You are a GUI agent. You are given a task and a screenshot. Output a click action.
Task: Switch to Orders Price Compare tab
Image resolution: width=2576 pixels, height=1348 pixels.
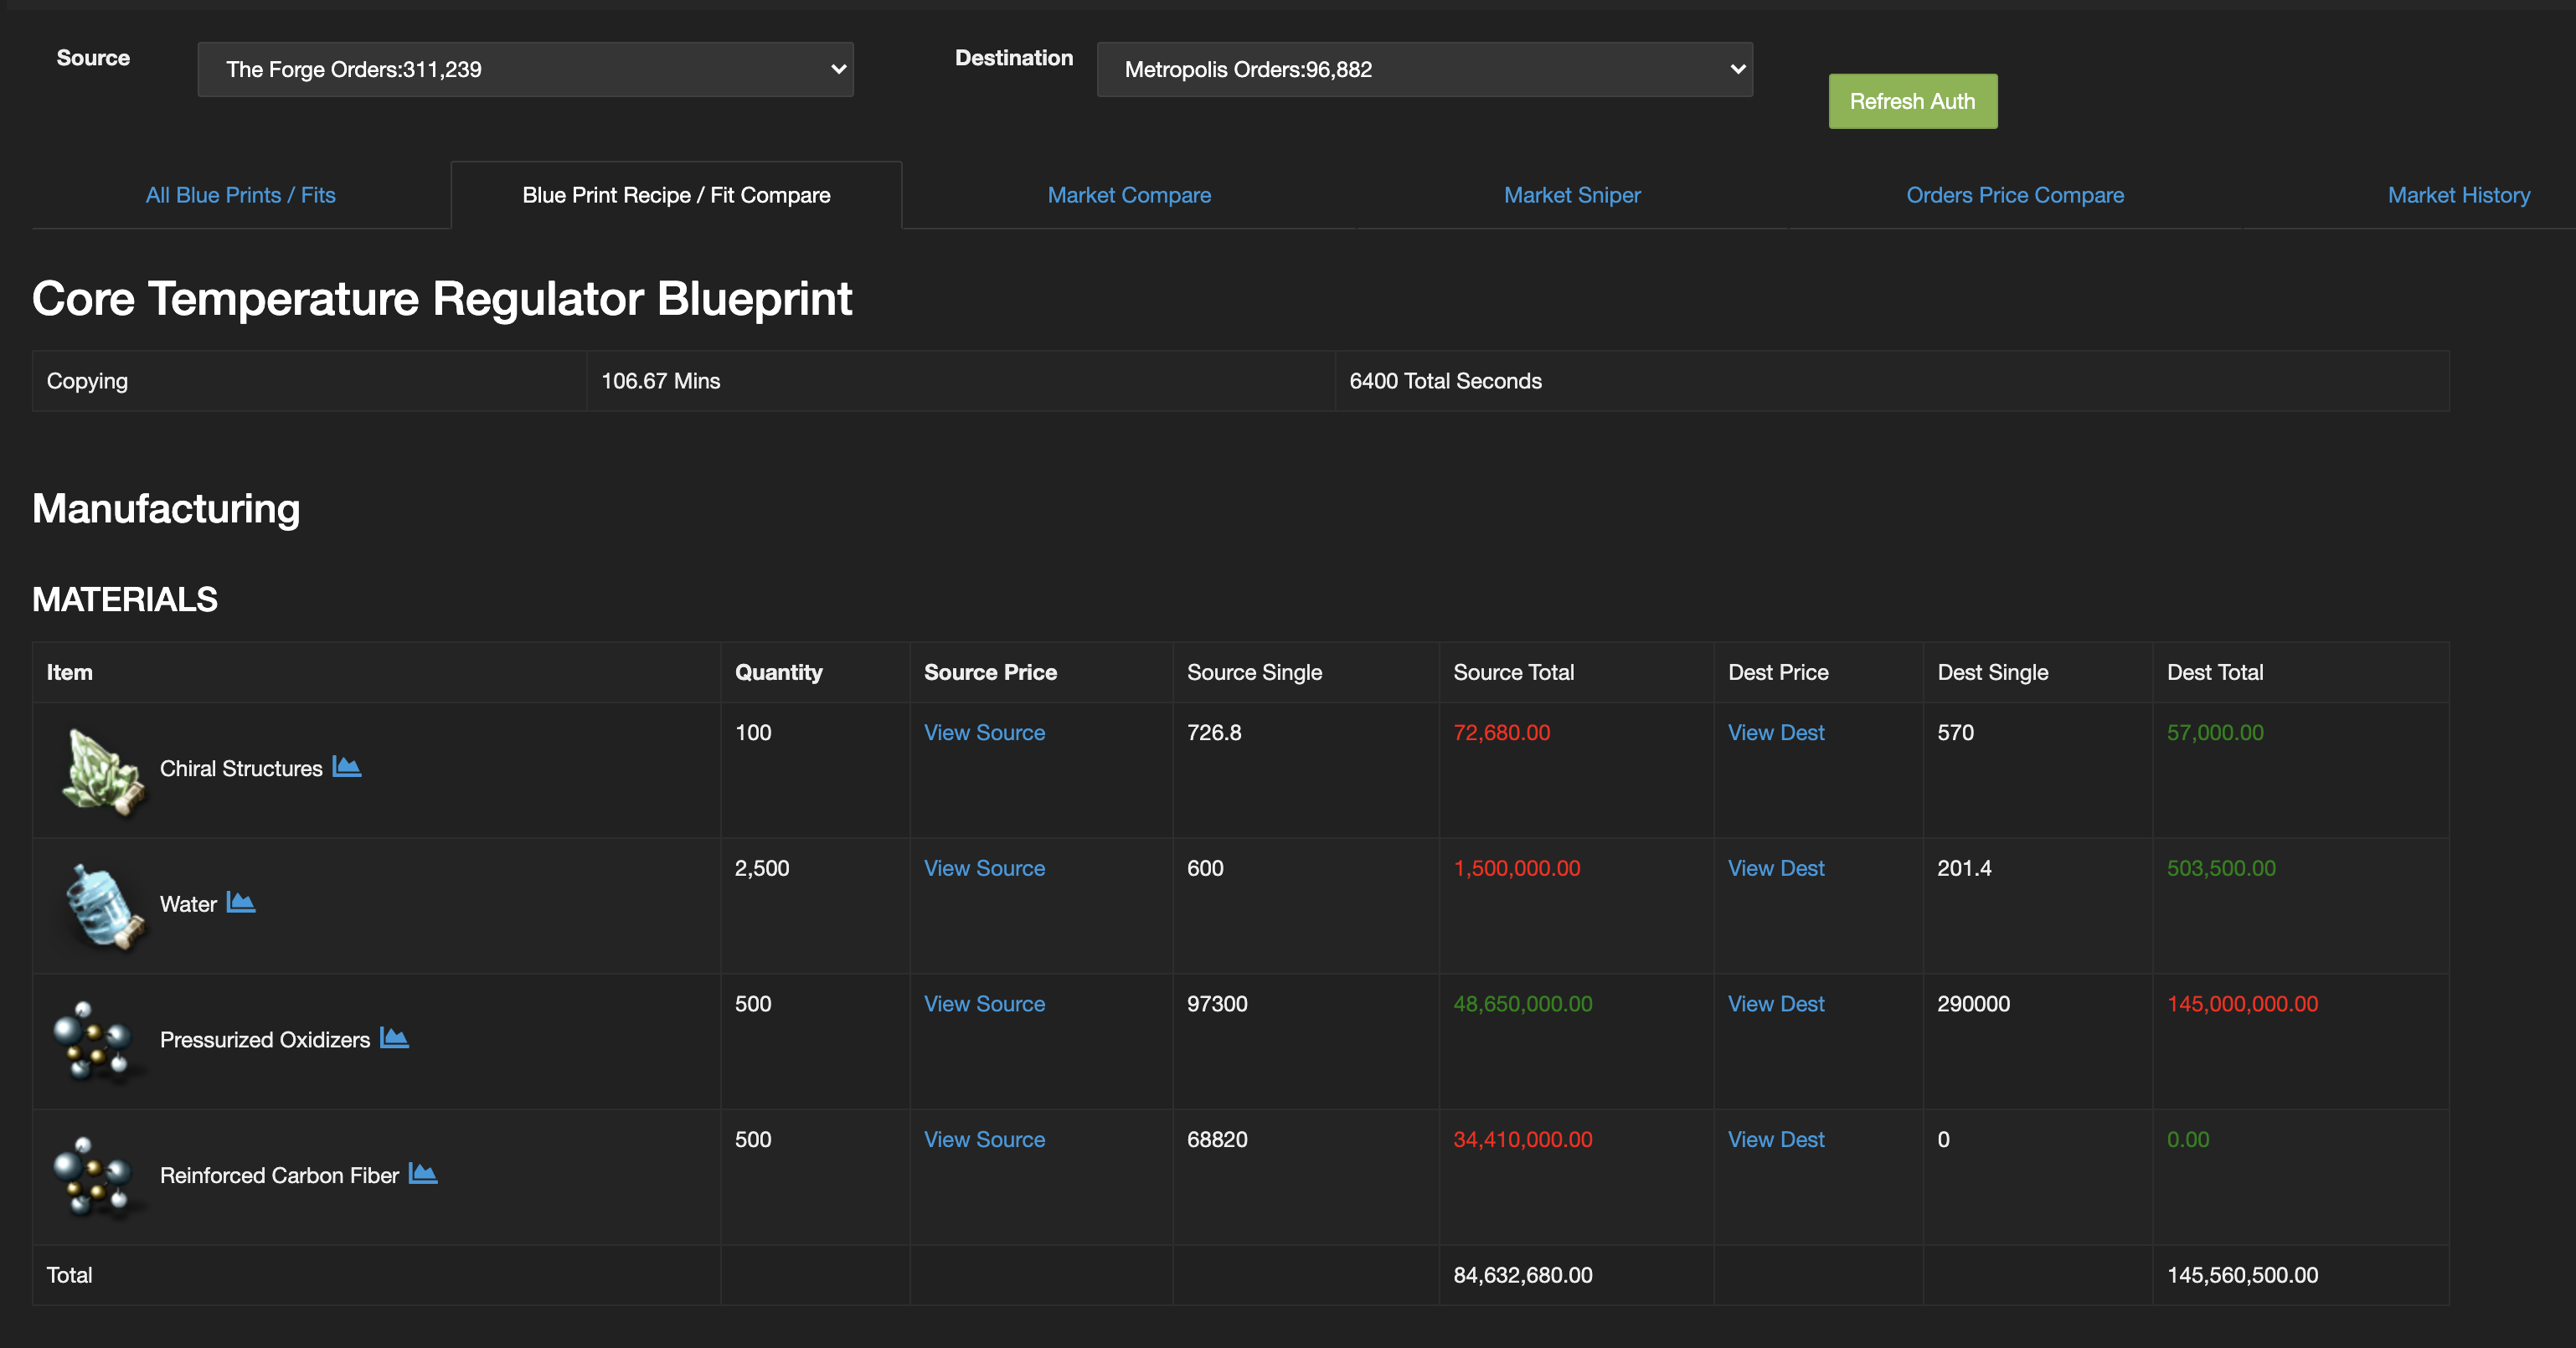2015,195
